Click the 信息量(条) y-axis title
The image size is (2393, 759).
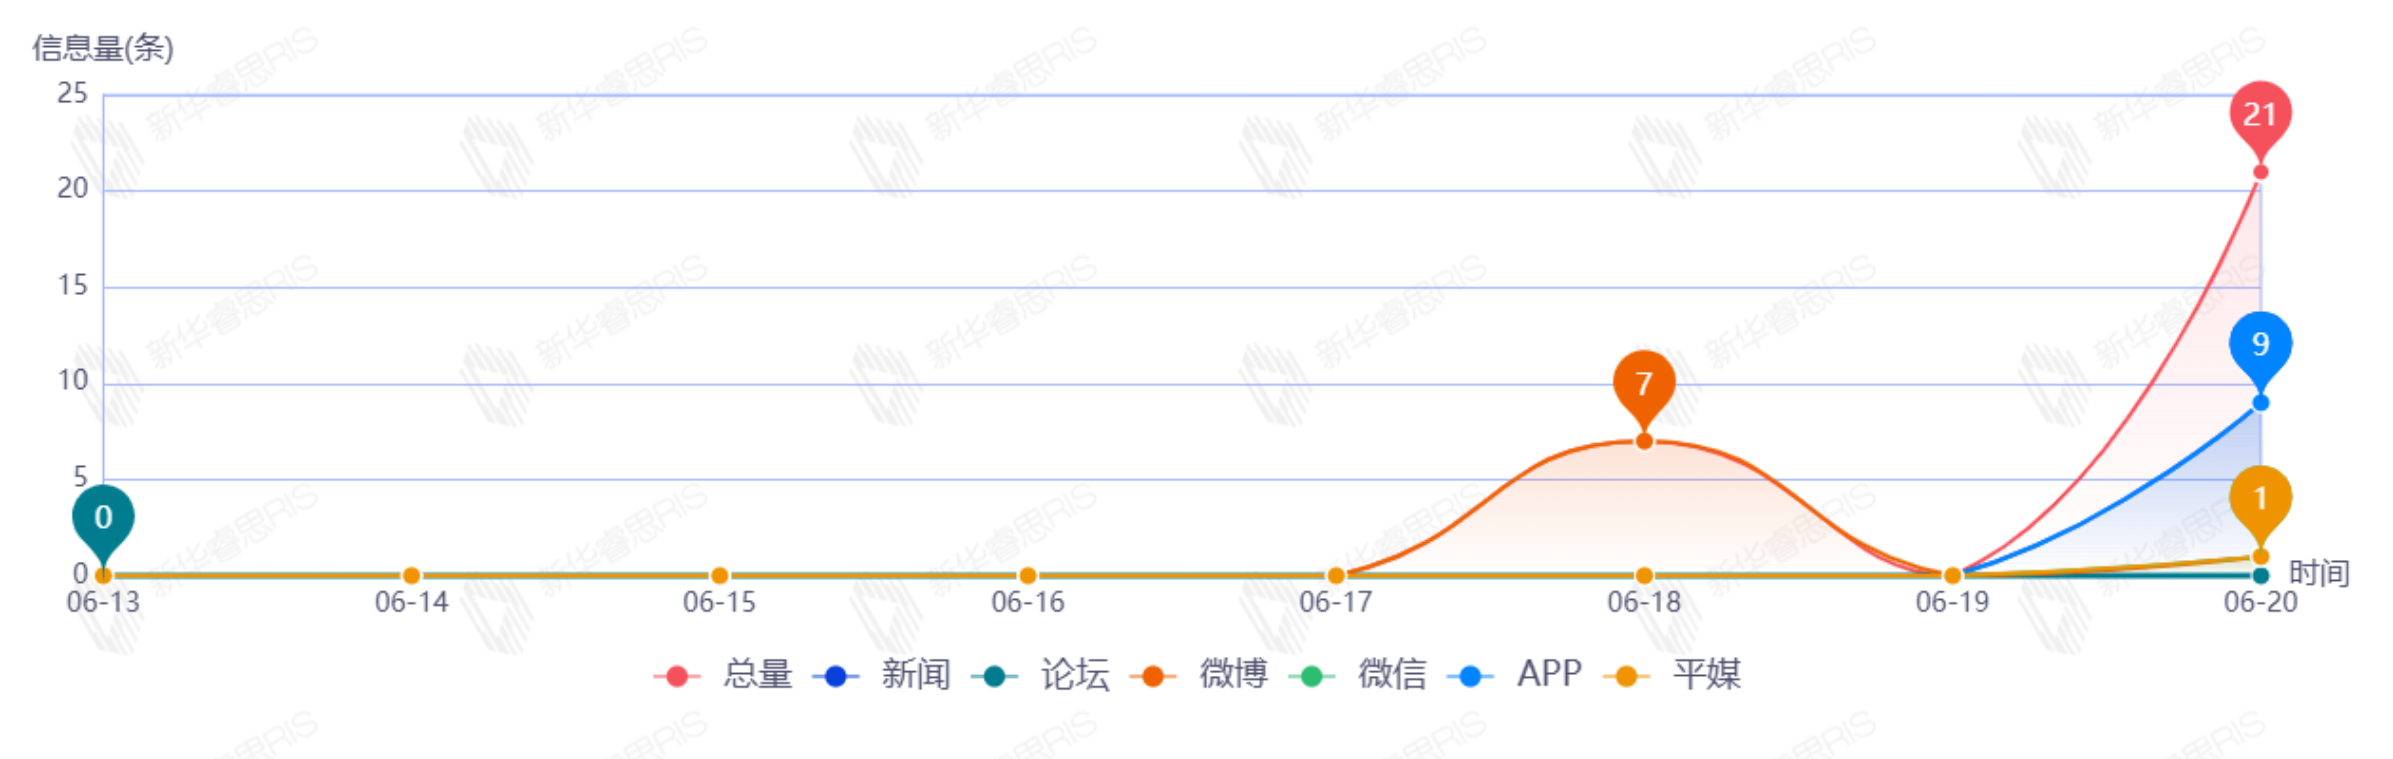pos(103,48)
